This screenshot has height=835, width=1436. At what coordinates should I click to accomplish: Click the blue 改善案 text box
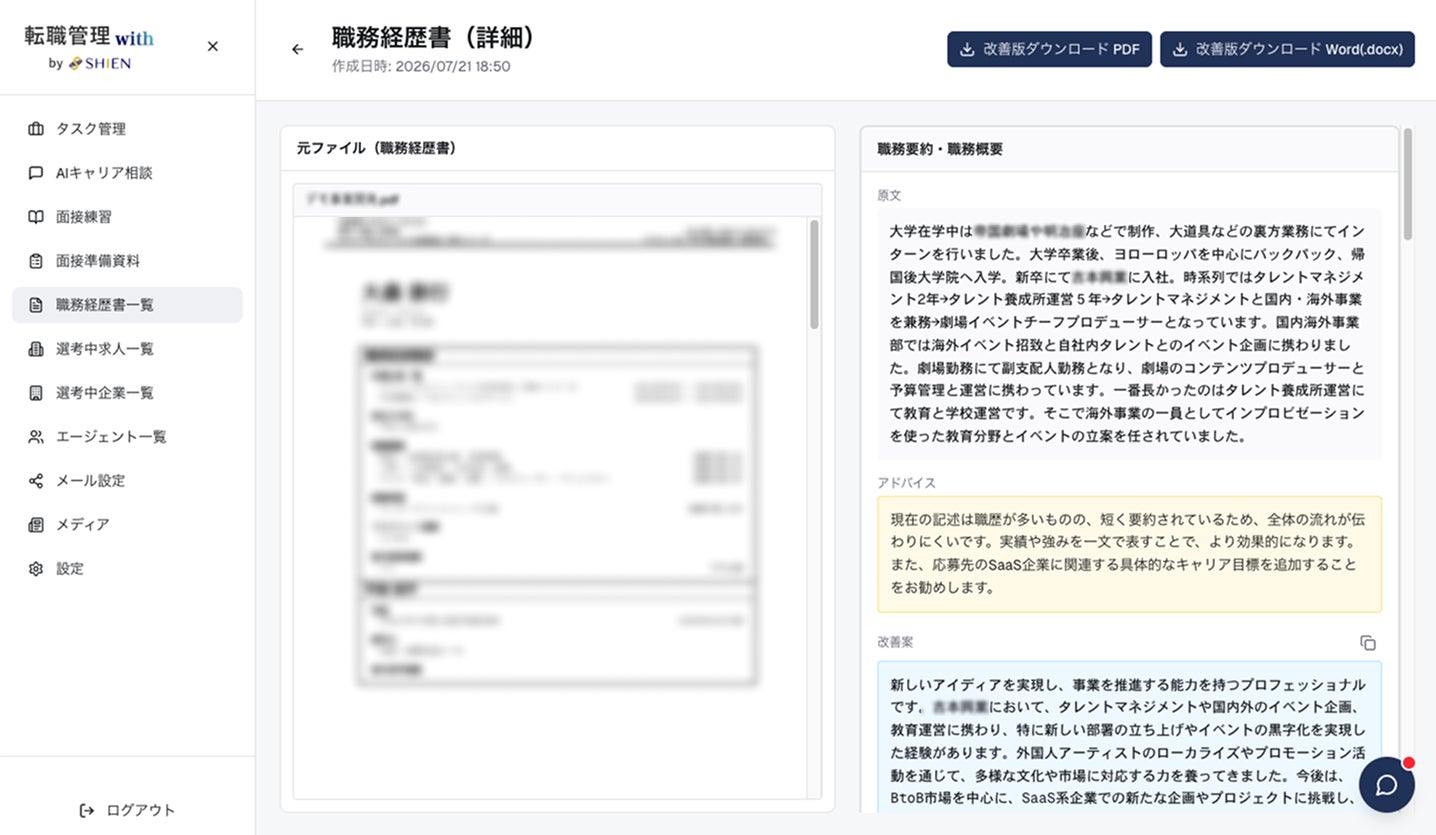[1129, 736]
